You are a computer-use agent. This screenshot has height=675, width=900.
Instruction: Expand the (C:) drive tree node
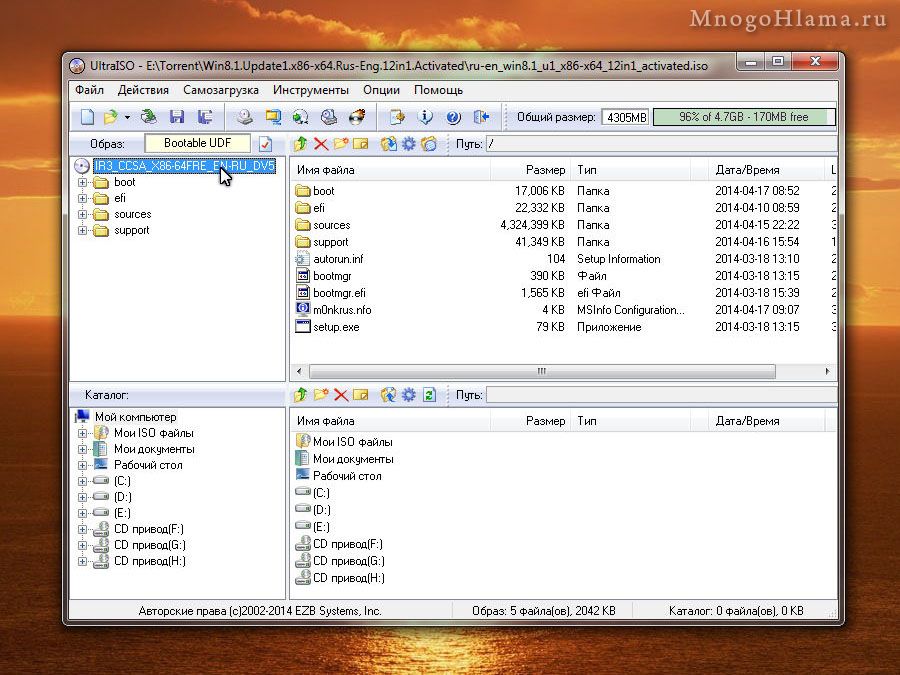point(83,481)
